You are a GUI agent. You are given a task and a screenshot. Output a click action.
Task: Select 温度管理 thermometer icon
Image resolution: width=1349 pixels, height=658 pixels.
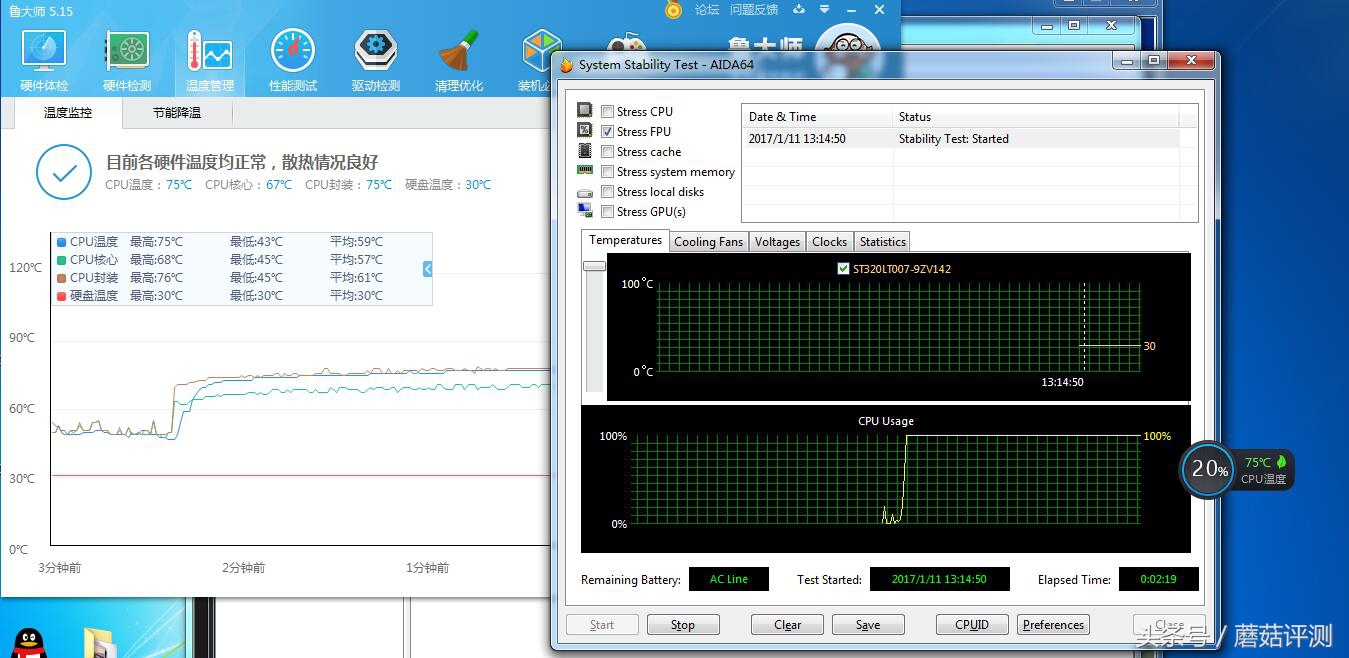(x=209, y=58)
